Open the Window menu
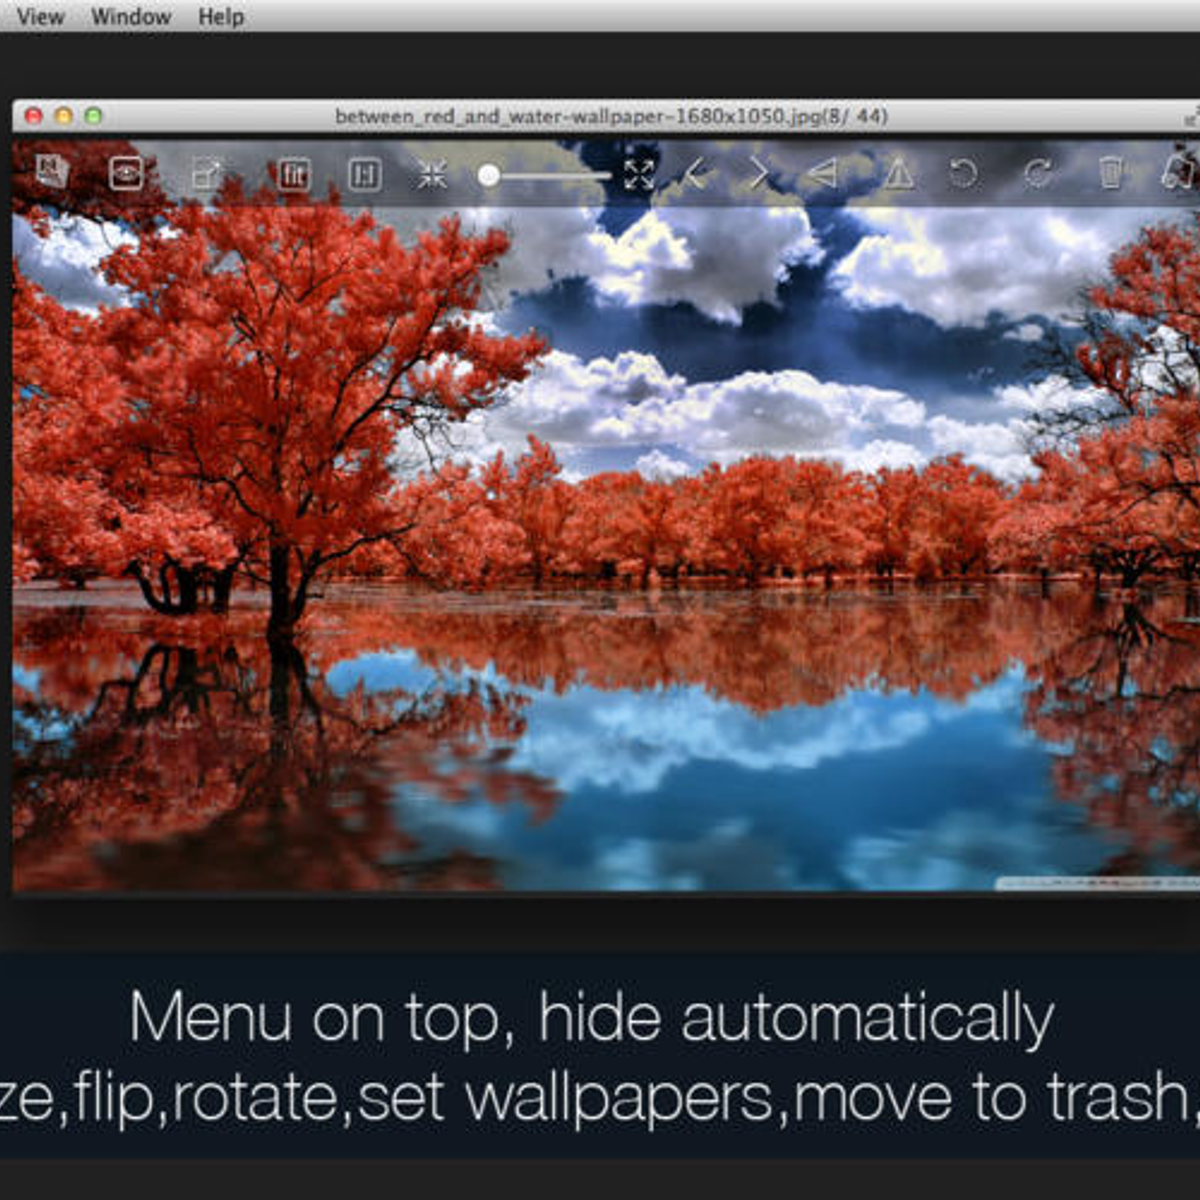 tap(131, 16)
